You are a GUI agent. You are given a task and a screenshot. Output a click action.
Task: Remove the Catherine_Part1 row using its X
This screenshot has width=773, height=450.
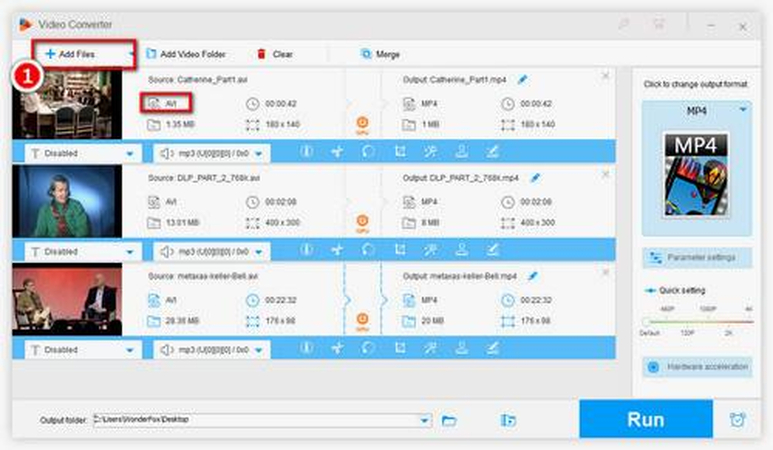pos(605,75)
